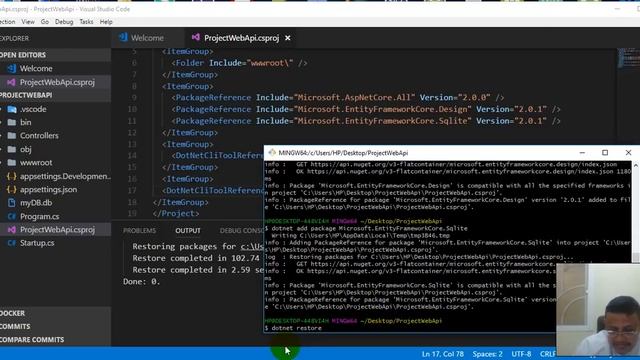Expand the wwwroot folder

(36, 162)
